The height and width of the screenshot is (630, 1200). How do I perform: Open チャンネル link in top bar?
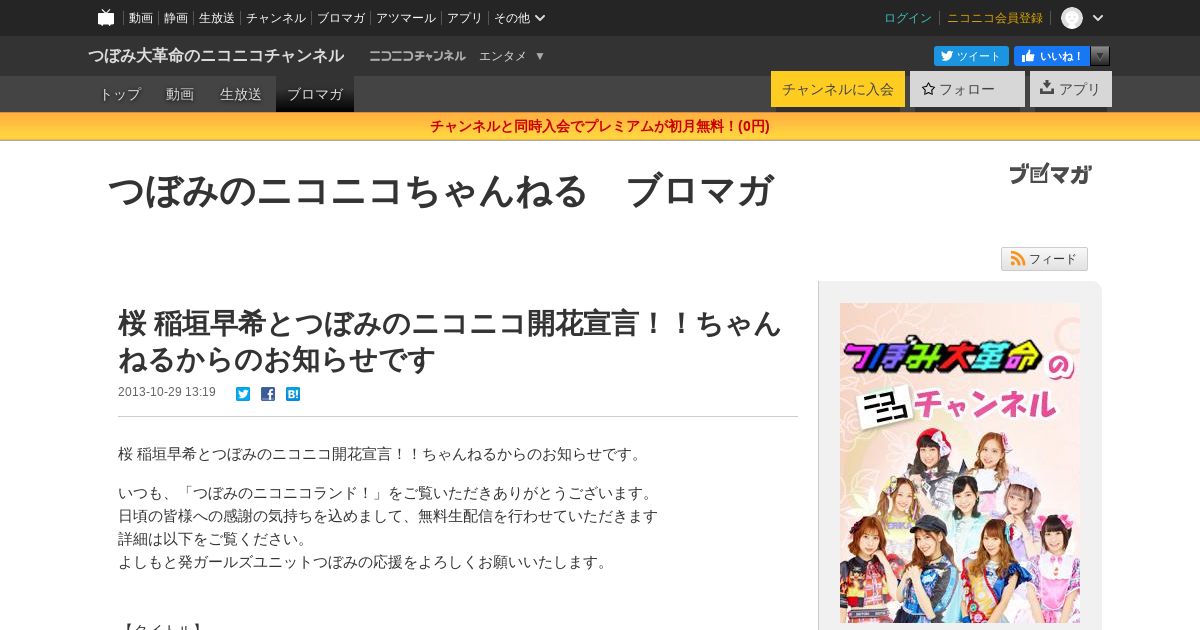276,18
